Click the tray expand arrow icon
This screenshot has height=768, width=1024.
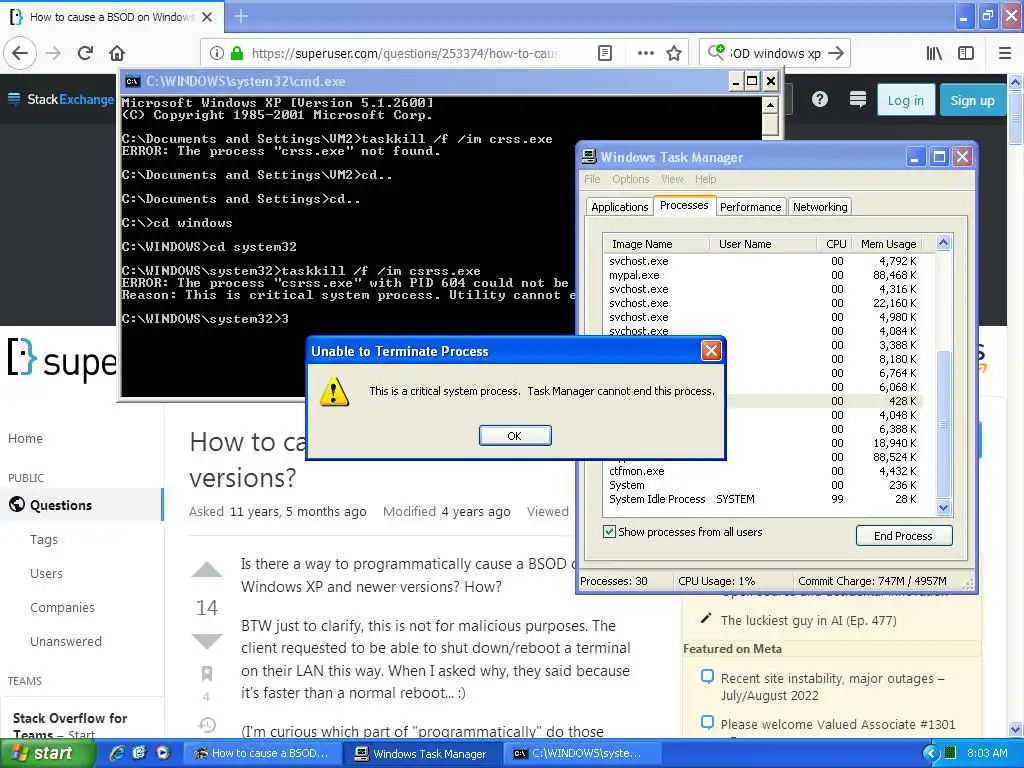pyautogui.click(x=930, y=753)
